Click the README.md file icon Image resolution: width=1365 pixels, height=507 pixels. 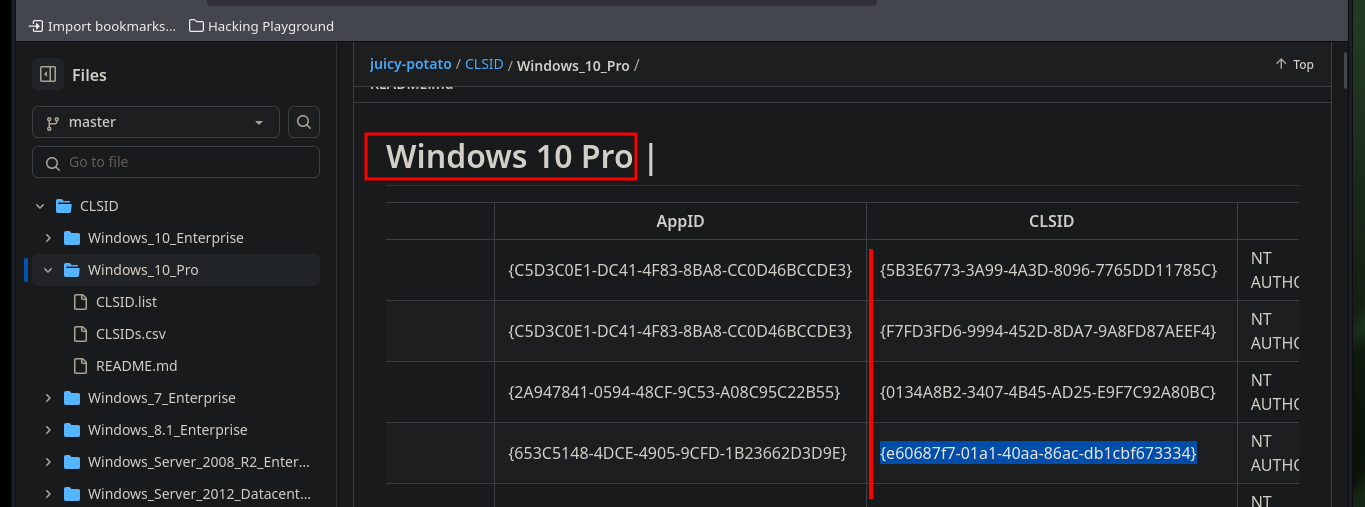(x=80, y=366)
